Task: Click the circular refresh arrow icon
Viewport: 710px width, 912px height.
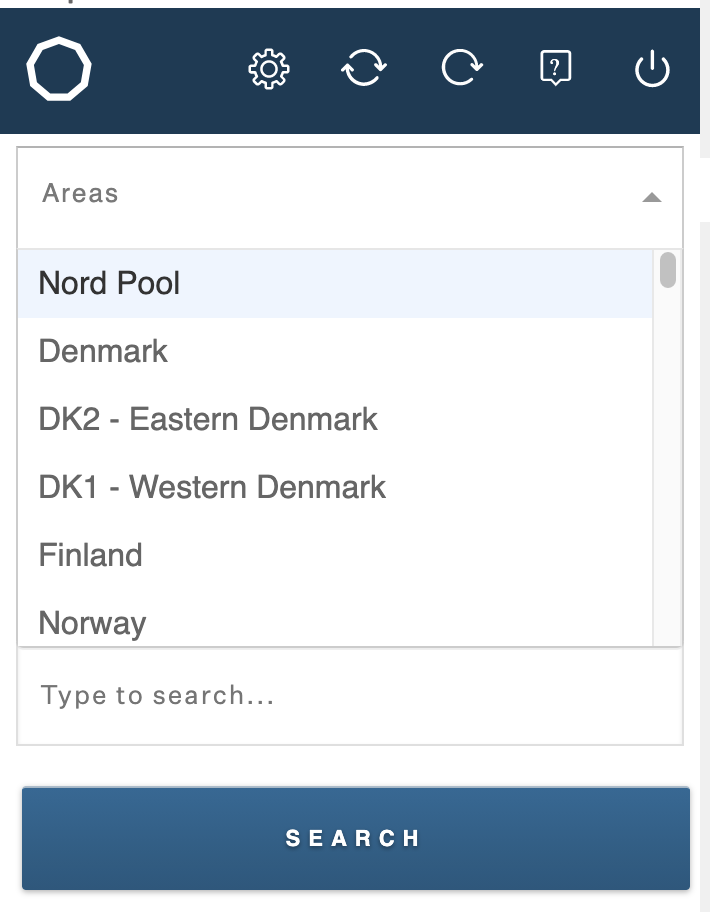Action: (x=462, y=67)
